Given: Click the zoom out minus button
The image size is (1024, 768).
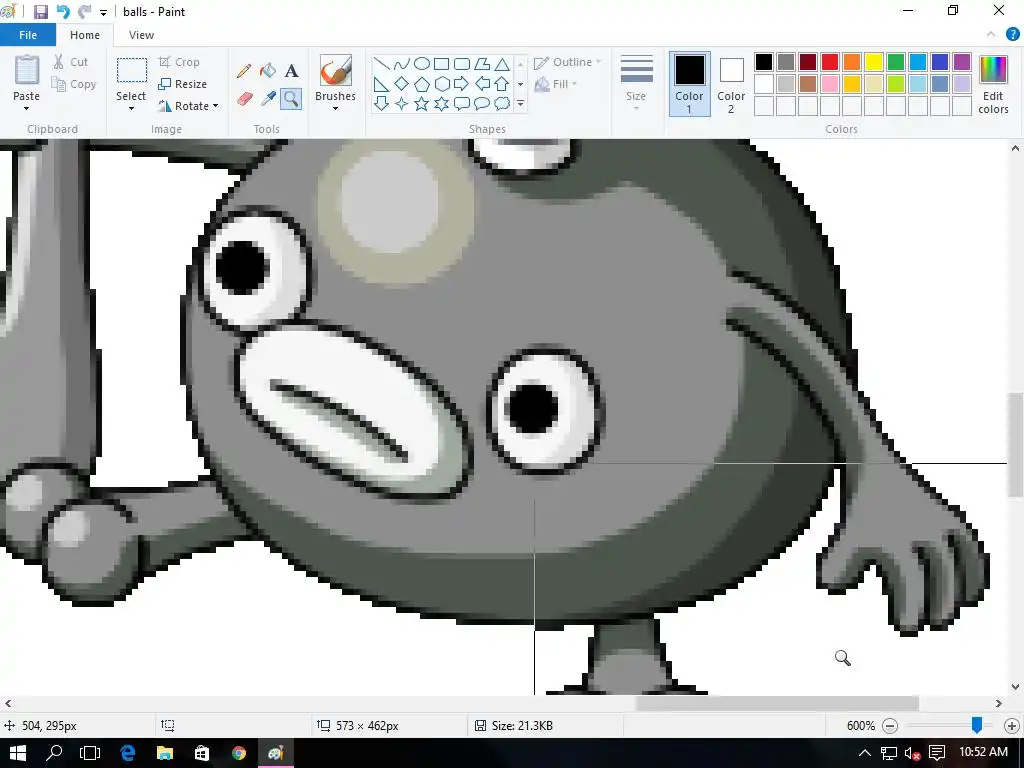Looking at the screenshot, I should click(890, 726).
